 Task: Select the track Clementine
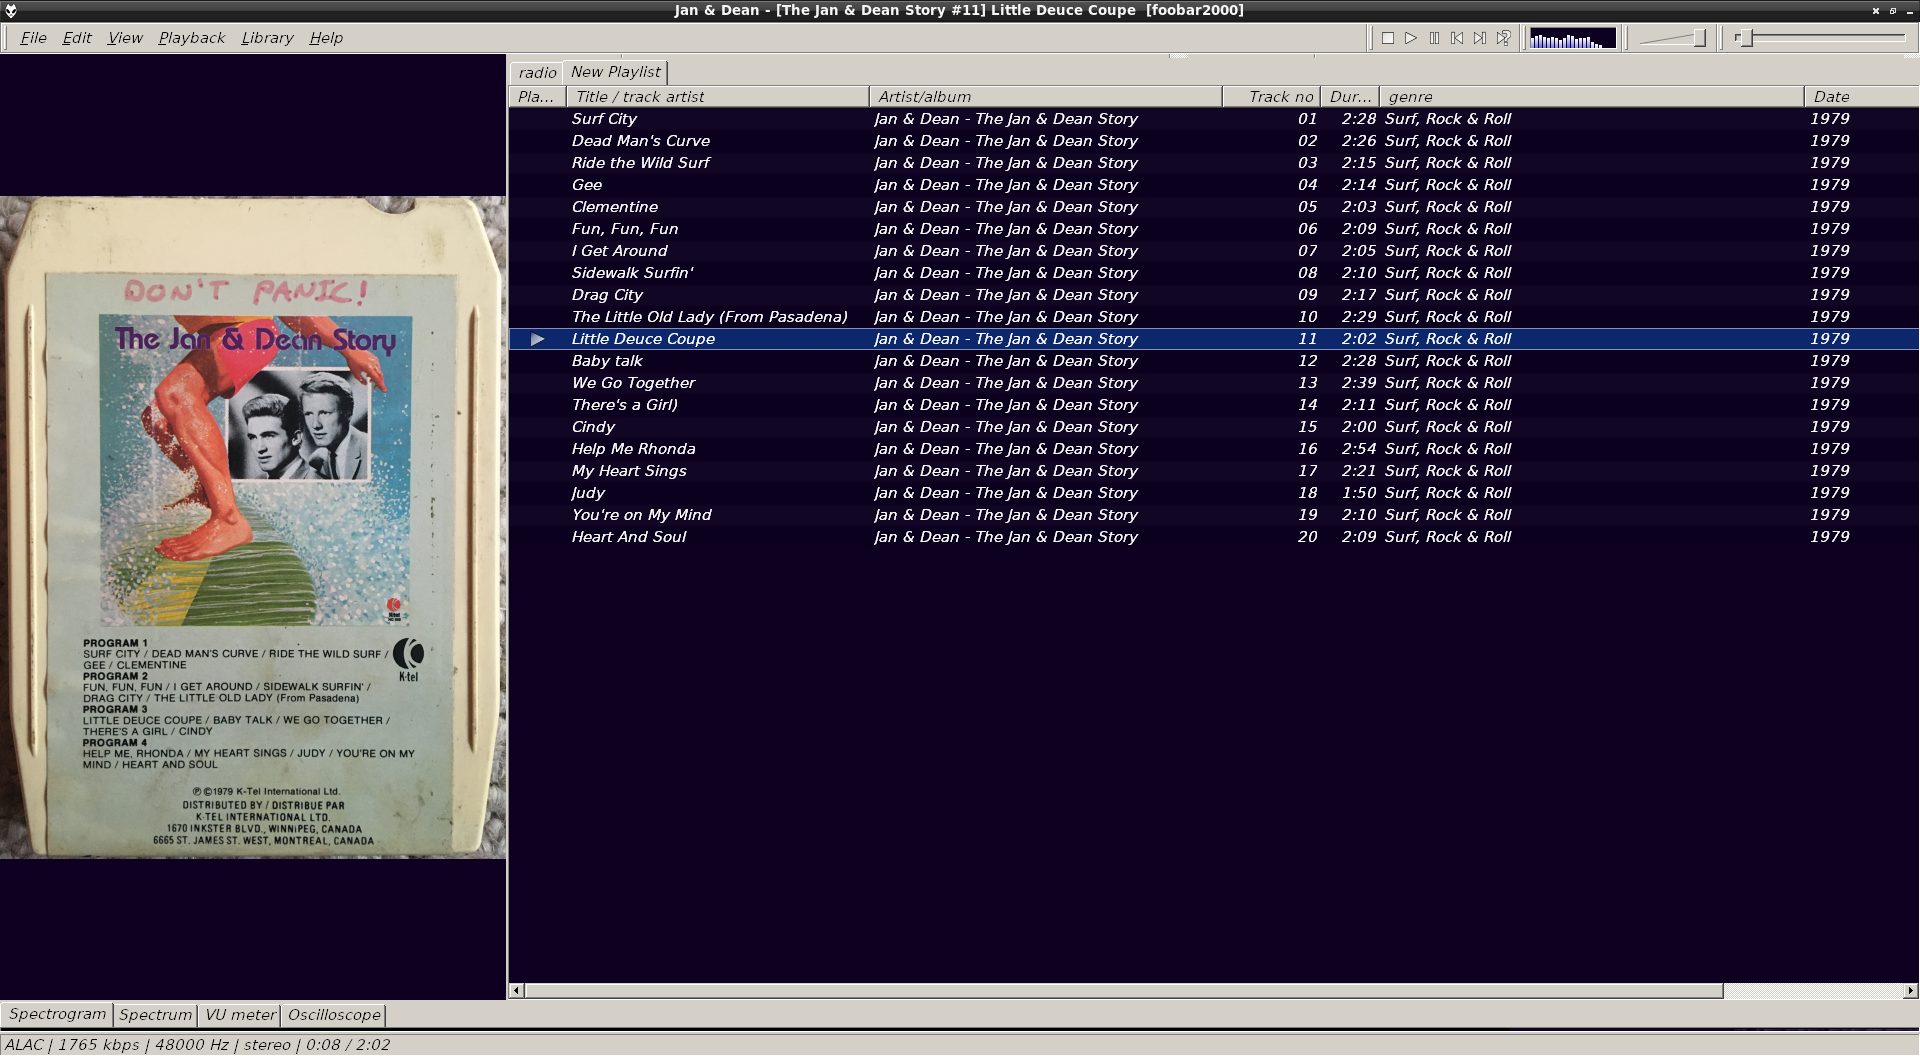click(x=1213, y=207)
